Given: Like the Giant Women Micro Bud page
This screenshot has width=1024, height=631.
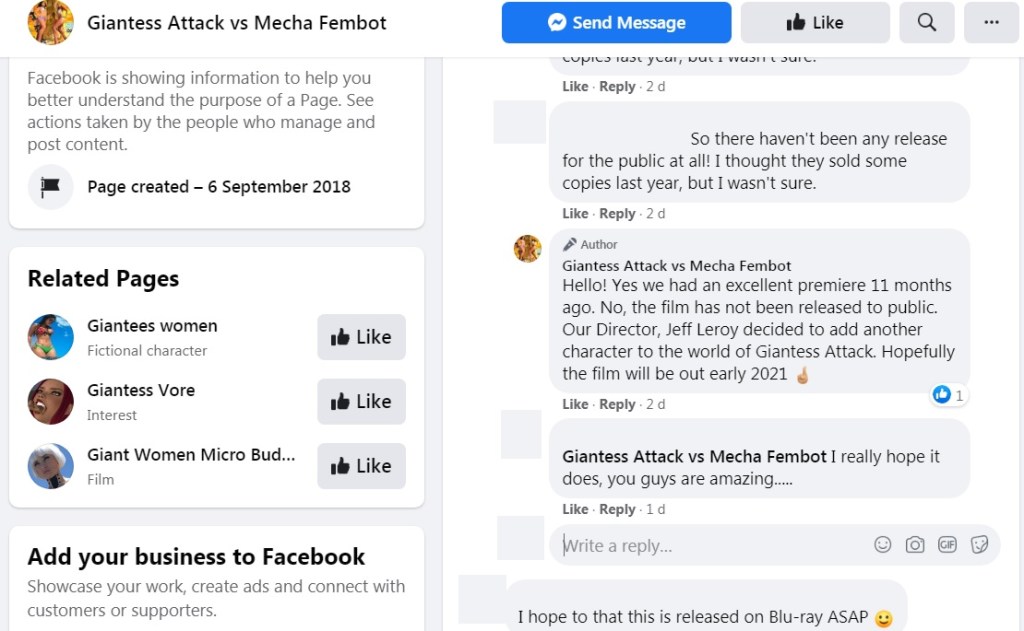Looking at the screenshot, I should coord(361,466).
